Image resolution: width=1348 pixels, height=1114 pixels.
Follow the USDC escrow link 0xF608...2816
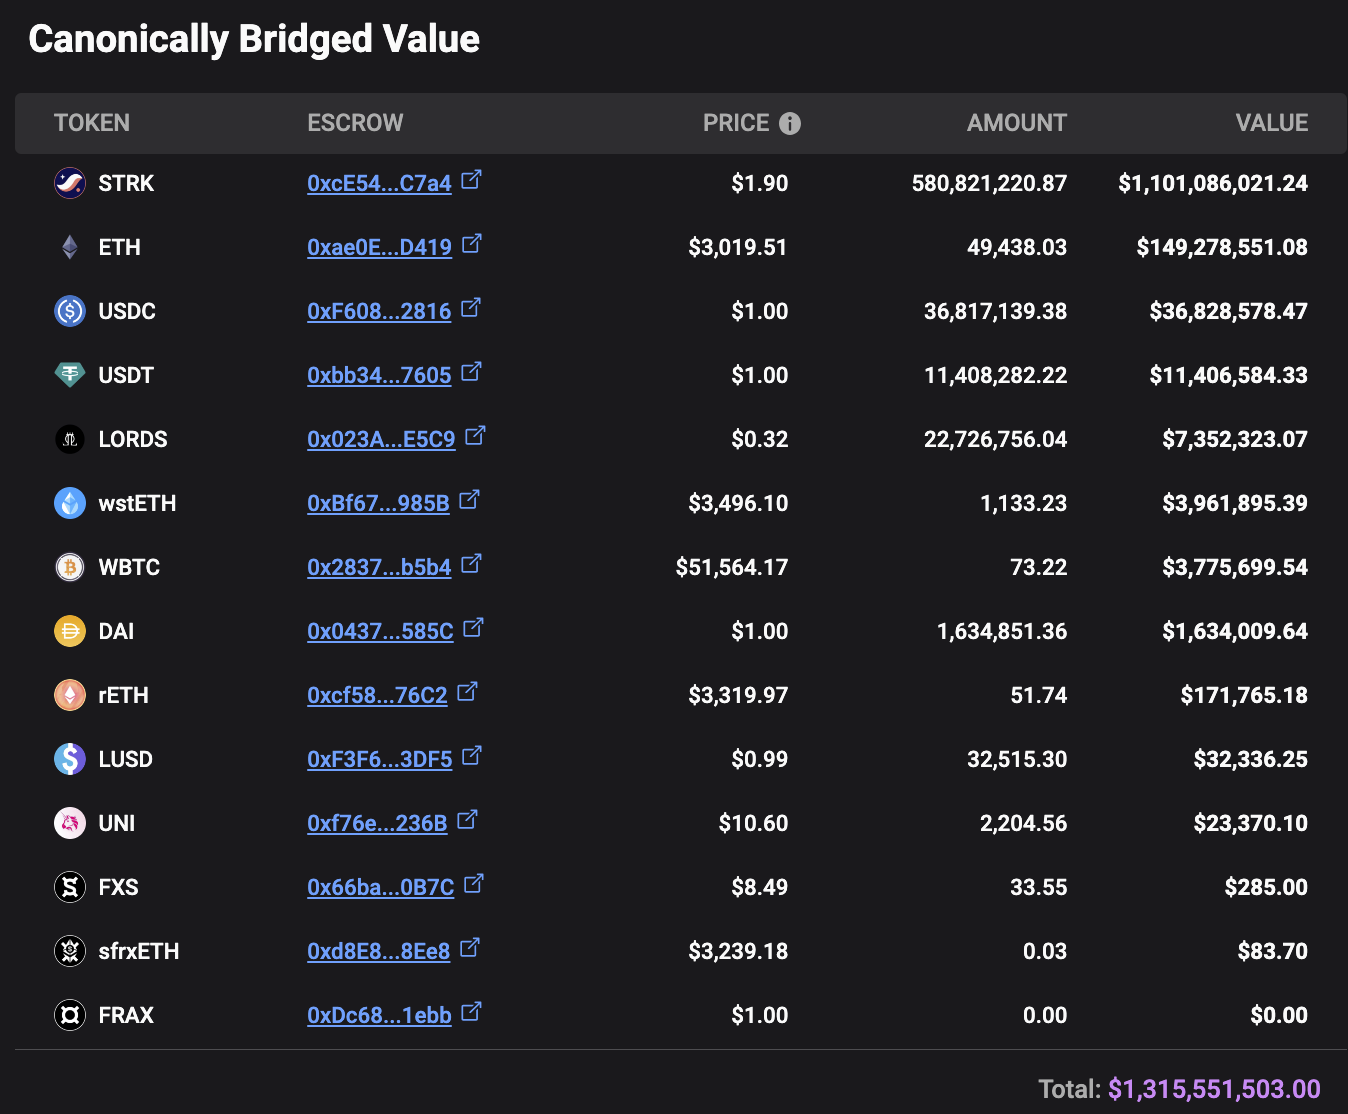coord(379,311)
